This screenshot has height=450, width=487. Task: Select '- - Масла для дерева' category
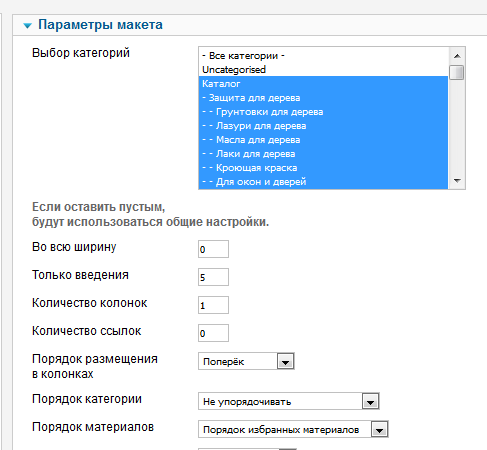pyautogui.click(x=323, y=140)
